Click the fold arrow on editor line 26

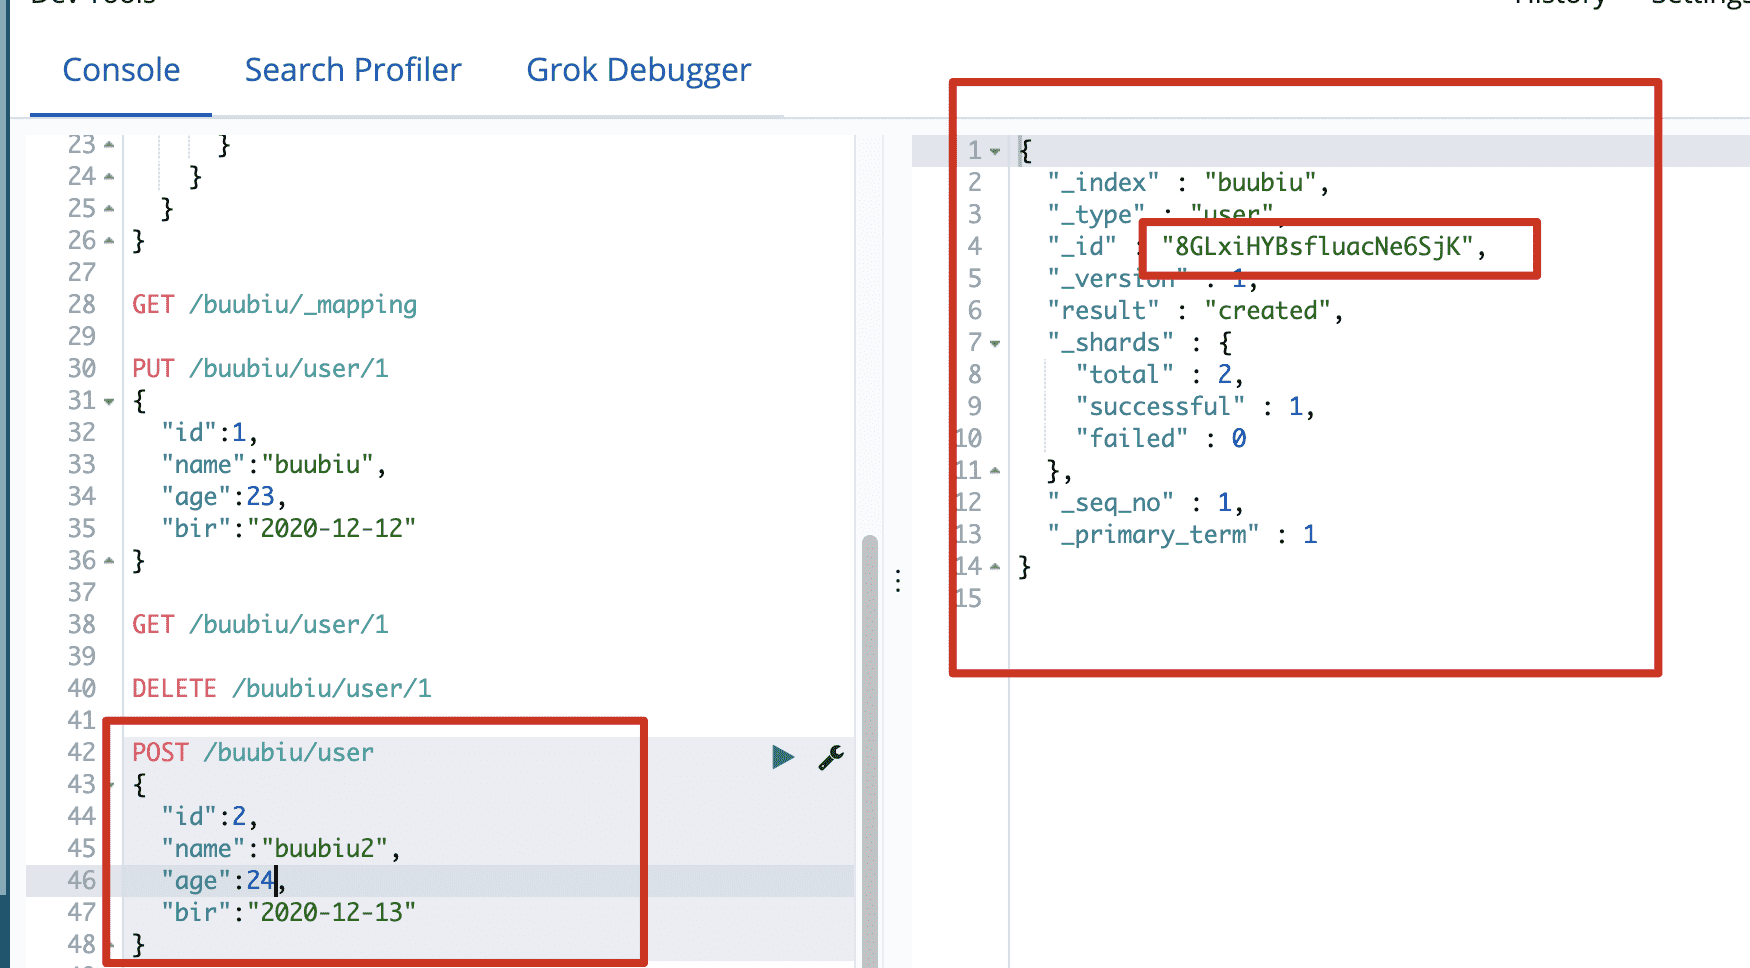109,241
